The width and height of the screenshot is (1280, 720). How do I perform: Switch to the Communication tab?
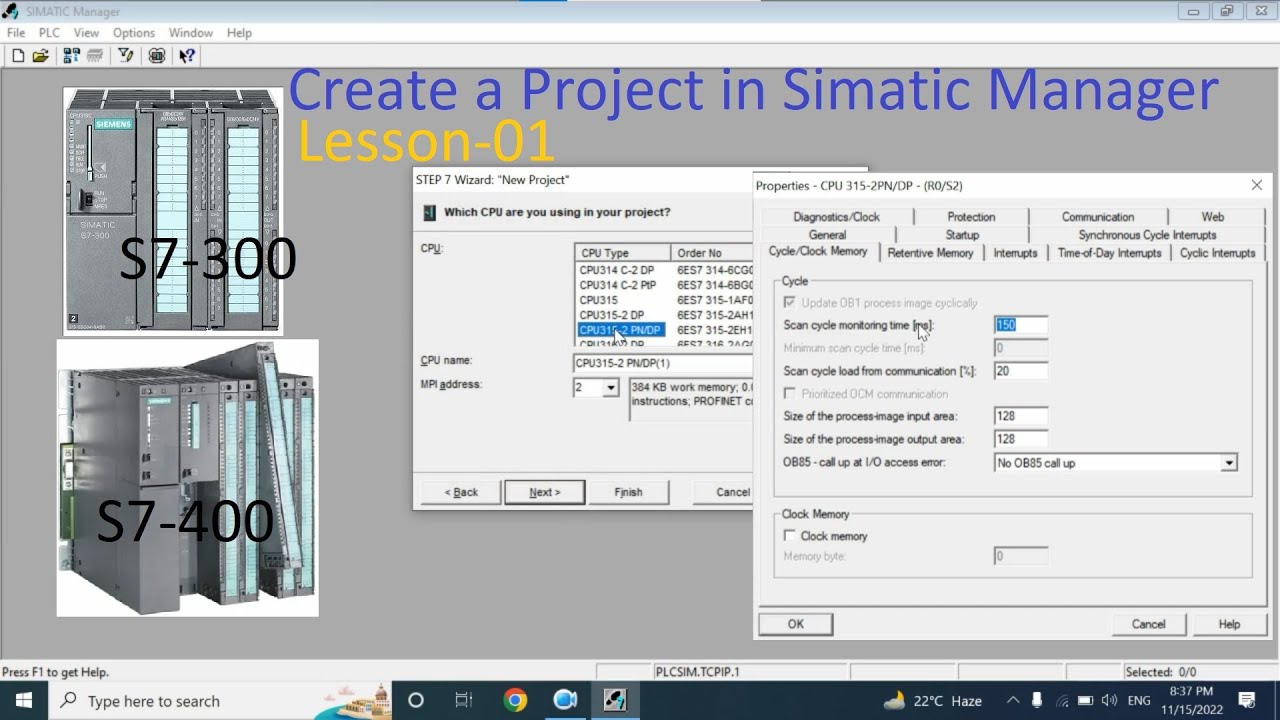click(1097, 217)
